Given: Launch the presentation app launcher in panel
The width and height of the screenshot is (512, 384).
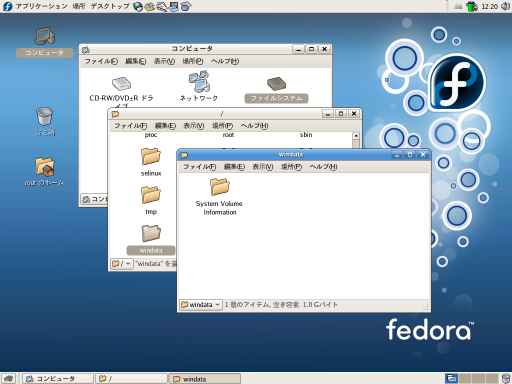Looking at the screenshot, I should point(174,6).
